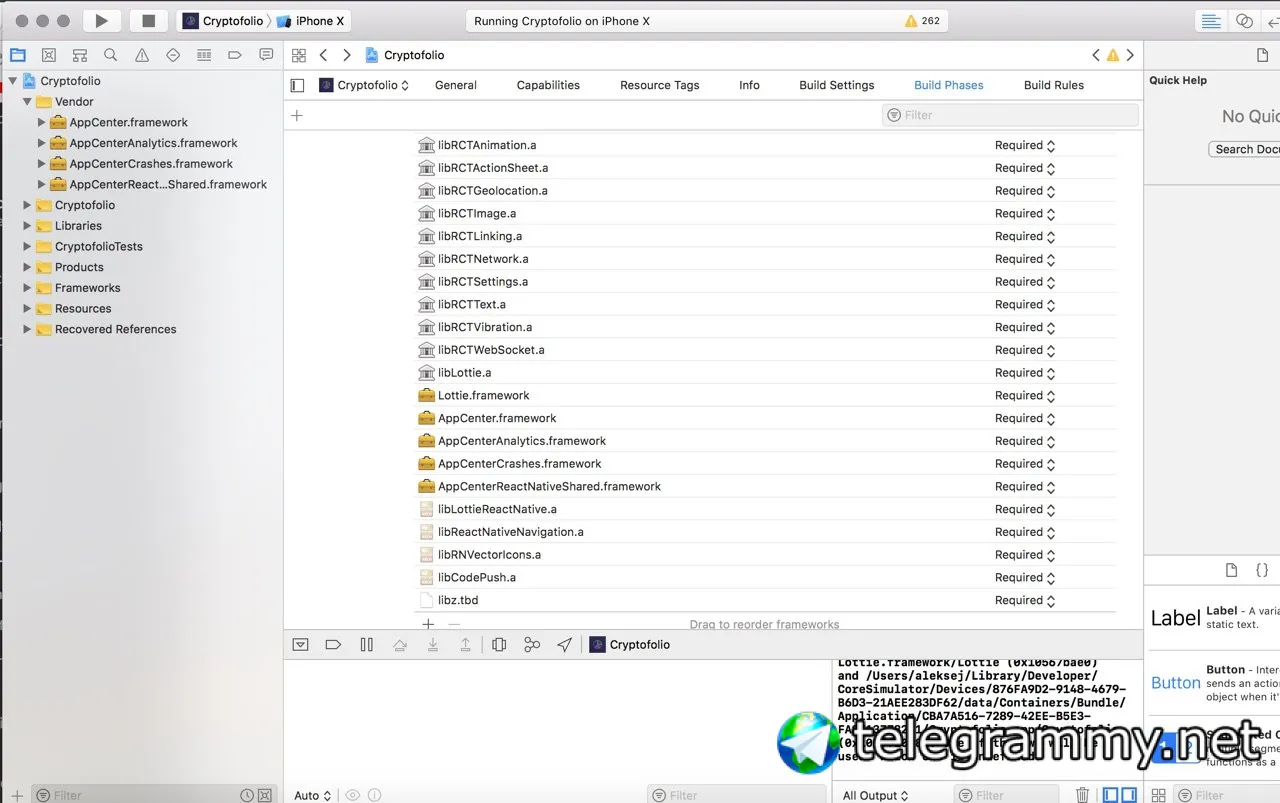Pause program execution in debug bar
This screenshot has width=1280, height=803.
click(x=366, y=645)
